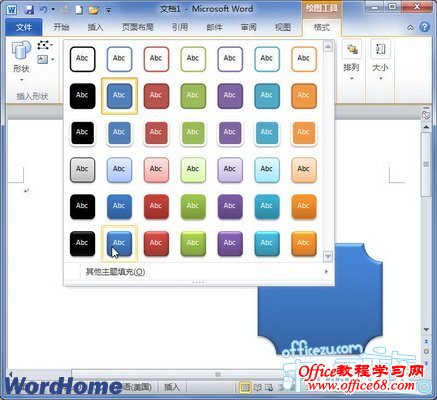437x400 pixels.
Task: Choose orange moderate effect style, fifth row
Action: (x=304, y=207)
